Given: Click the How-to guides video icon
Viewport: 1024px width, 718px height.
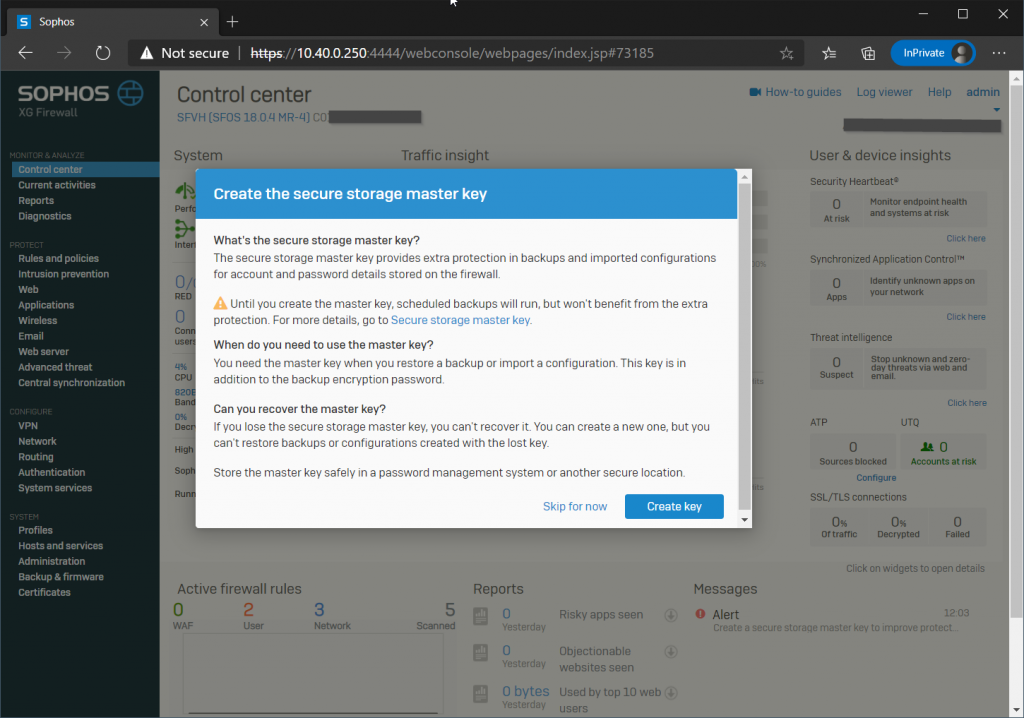Looking at the screenshot, I should 755,92.
